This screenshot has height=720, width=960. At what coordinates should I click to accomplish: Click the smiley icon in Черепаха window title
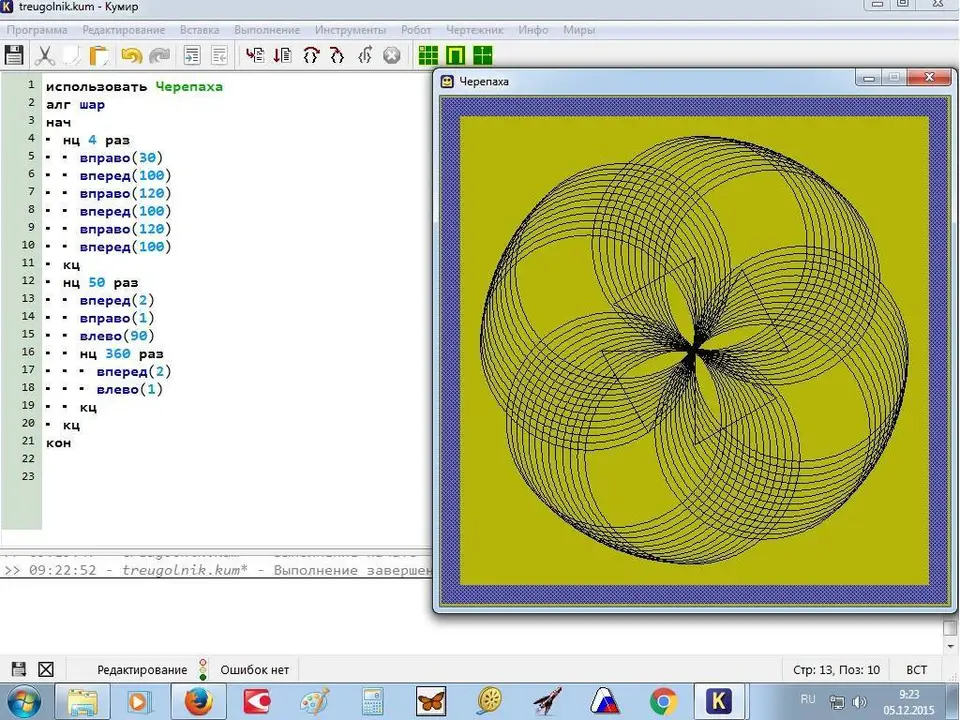pyautogui.click(x=448, y=81)
